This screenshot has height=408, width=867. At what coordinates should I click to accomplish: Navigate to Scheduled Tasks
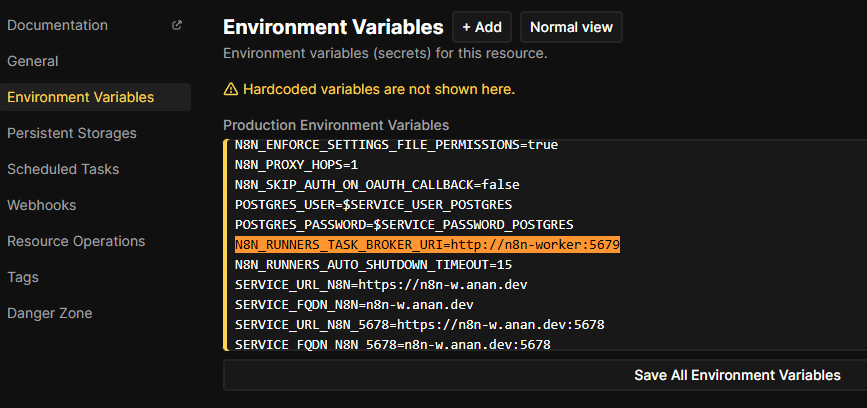[x=63, y=169]
